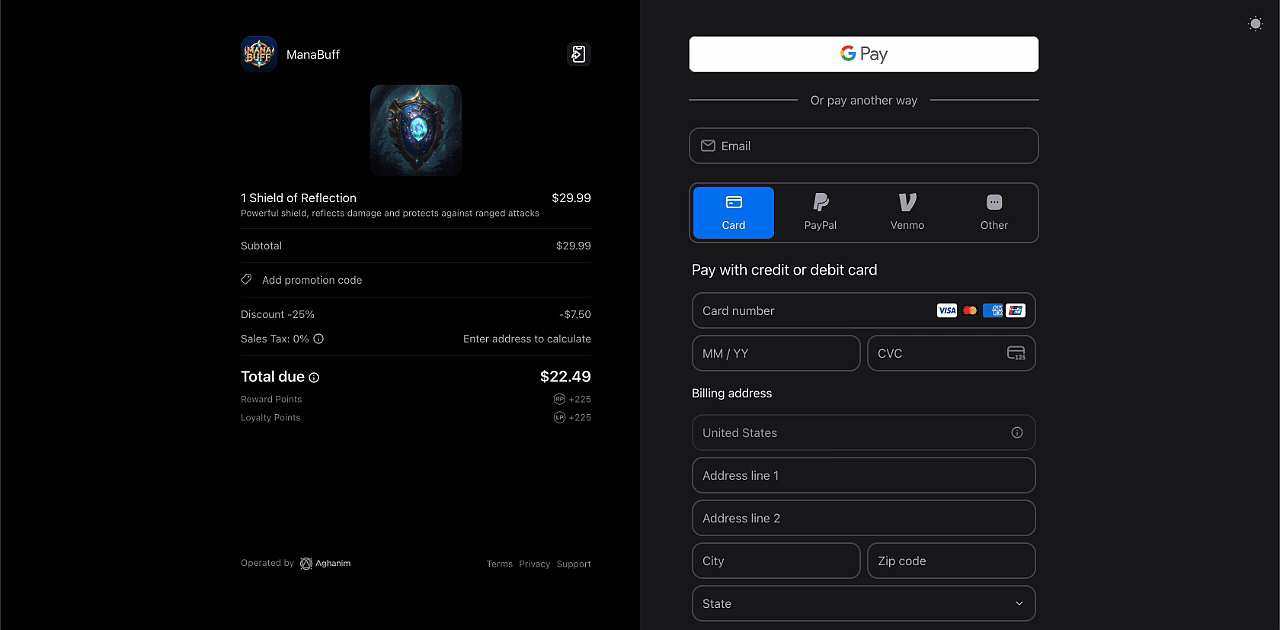Click the promotion code tag icon

tap(247, 280)
